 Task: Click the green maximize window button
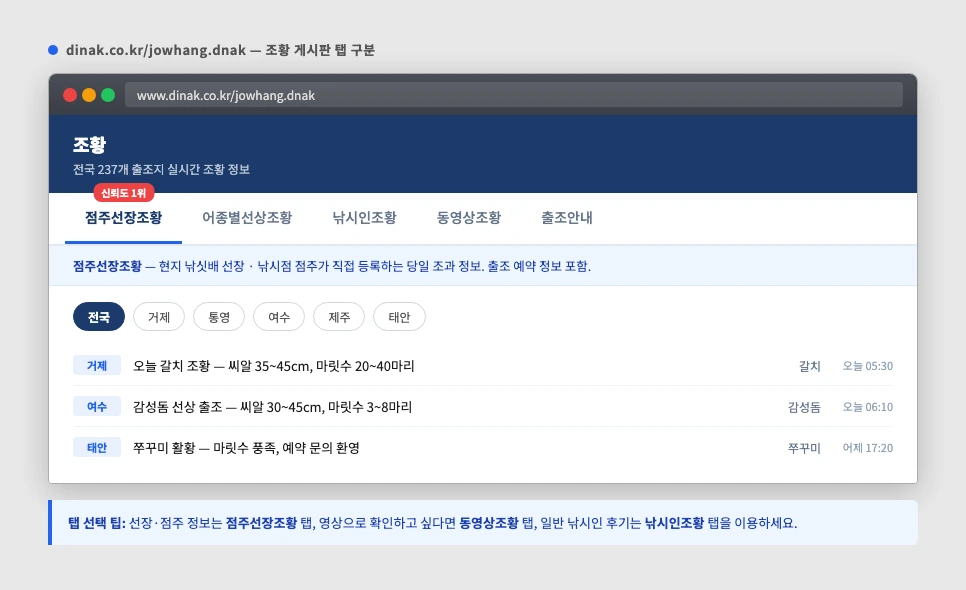click(108, 95)
